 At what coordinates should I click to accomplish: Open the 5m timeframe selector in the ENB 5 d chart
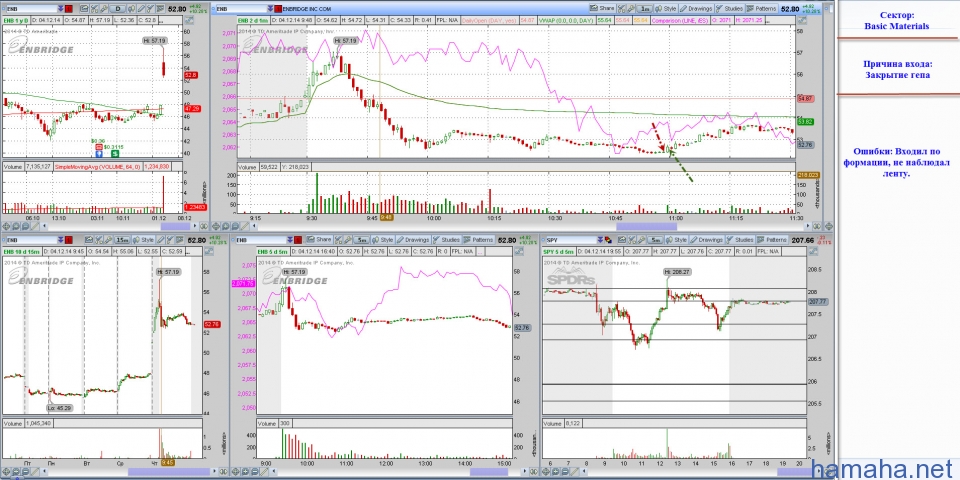[362, 239]
